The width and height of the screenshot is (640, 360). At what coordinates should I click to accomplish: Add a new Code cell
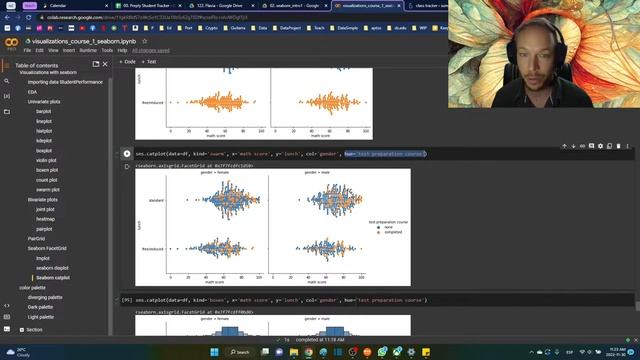[127, 62]
